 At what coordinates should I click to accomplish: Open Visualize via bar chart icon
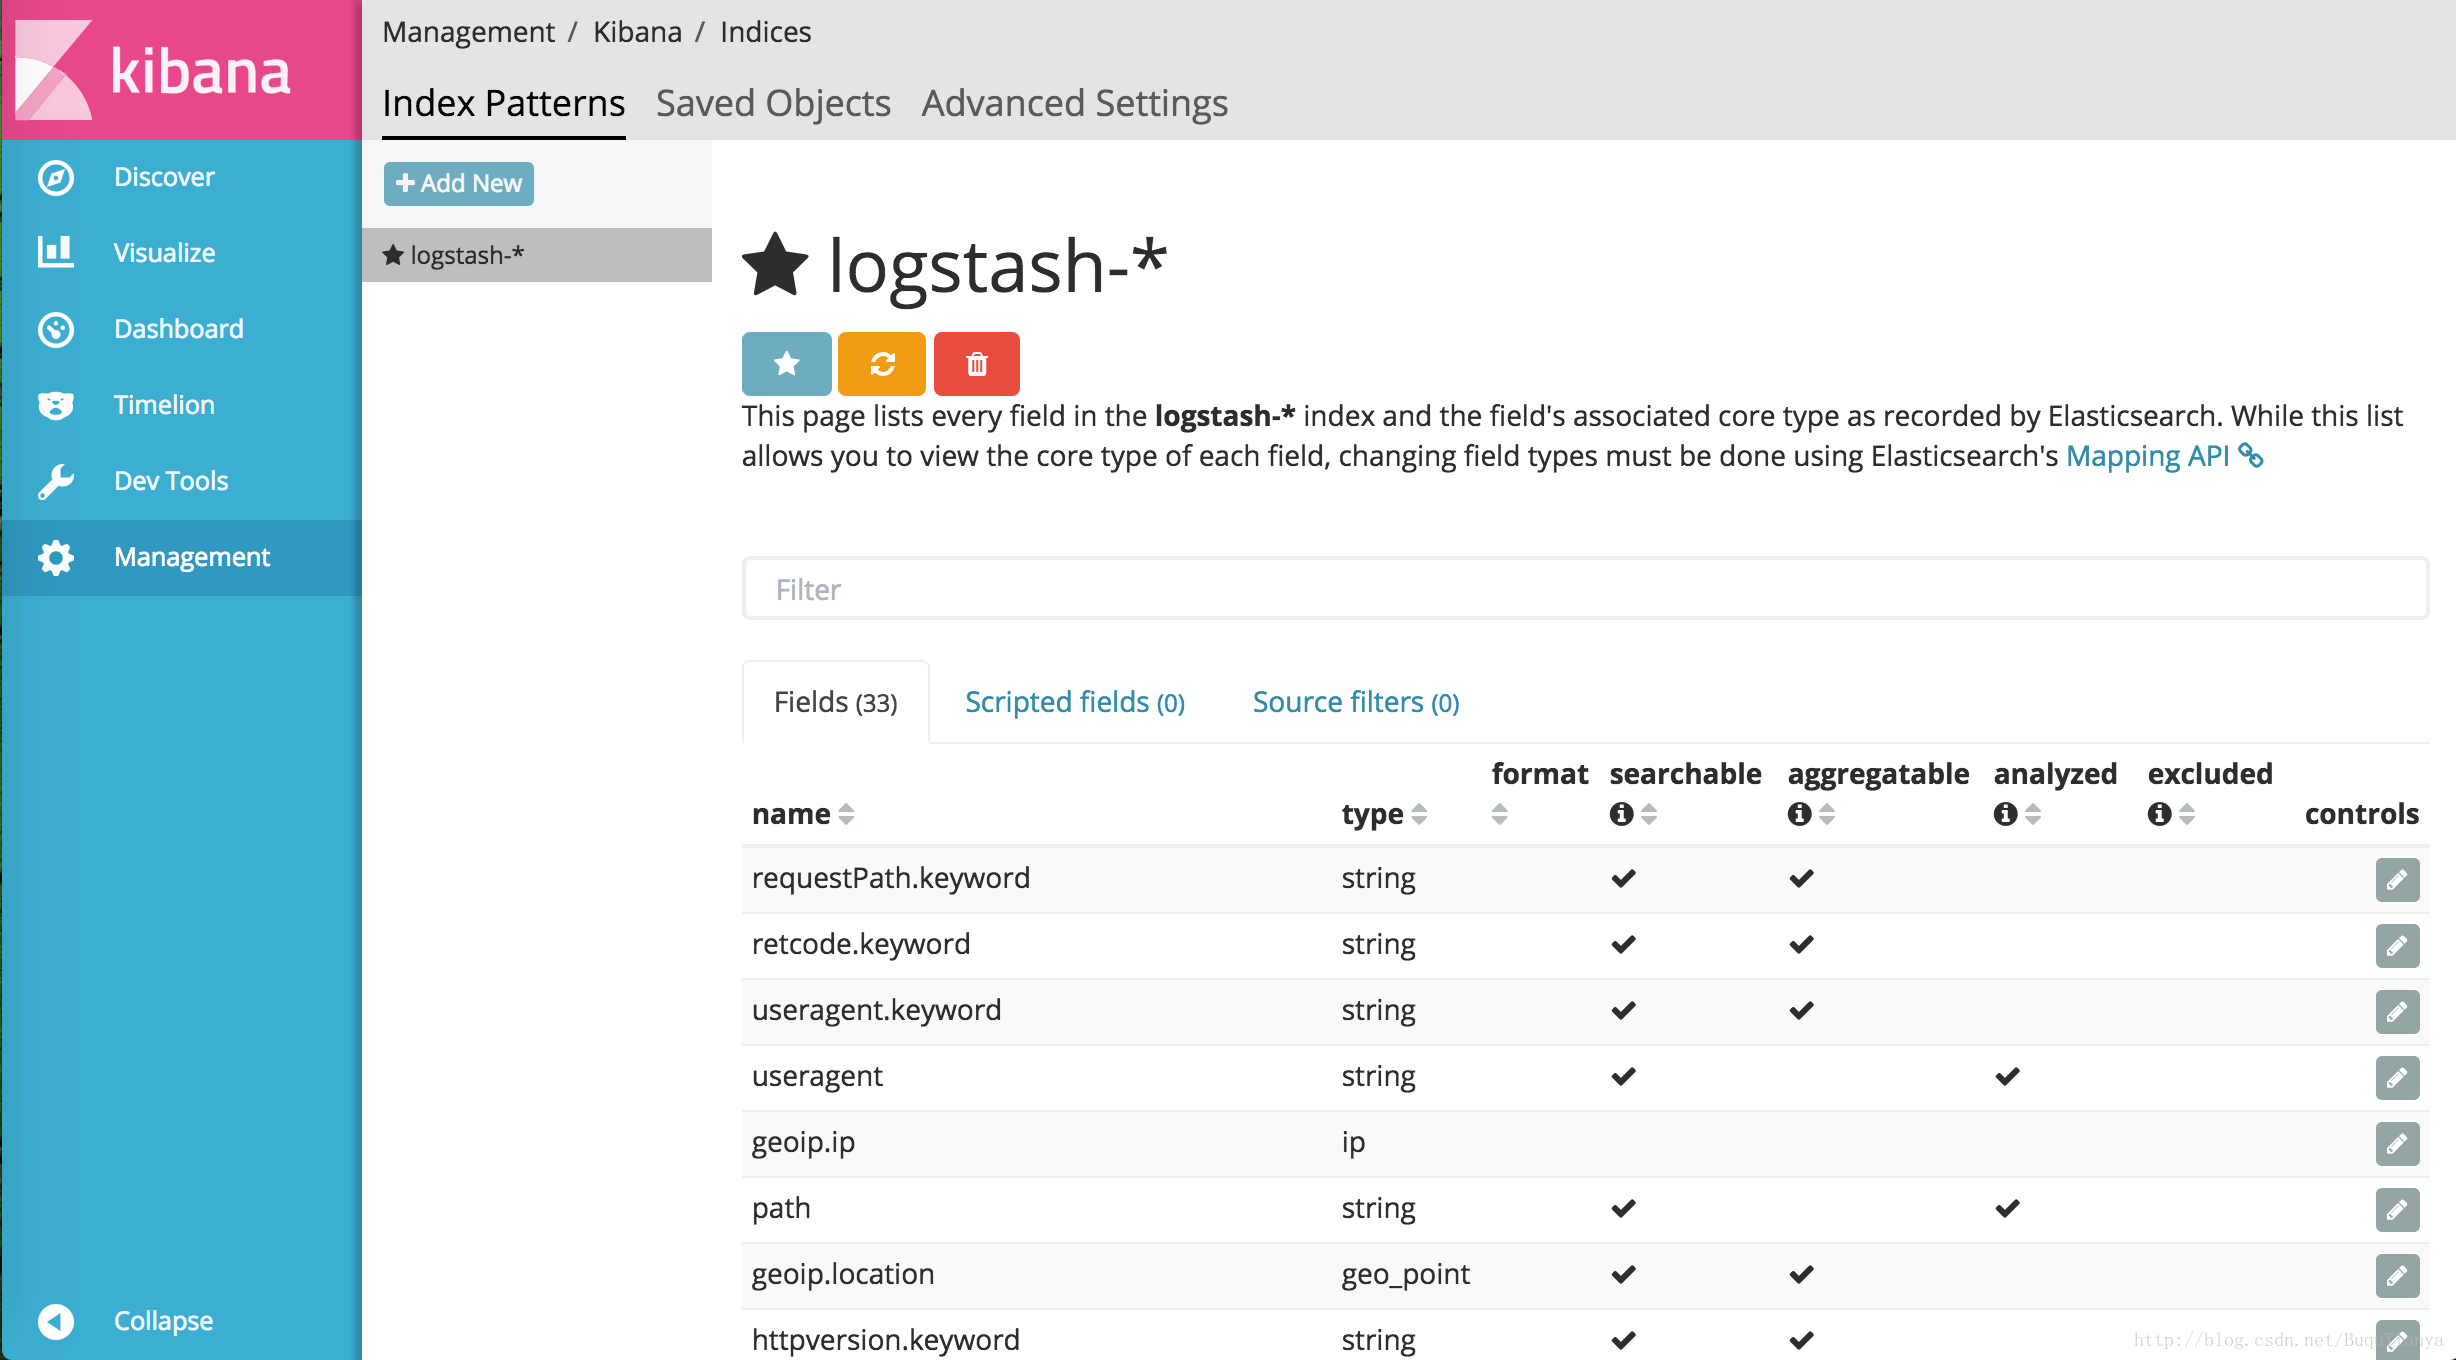click(56, 252)
